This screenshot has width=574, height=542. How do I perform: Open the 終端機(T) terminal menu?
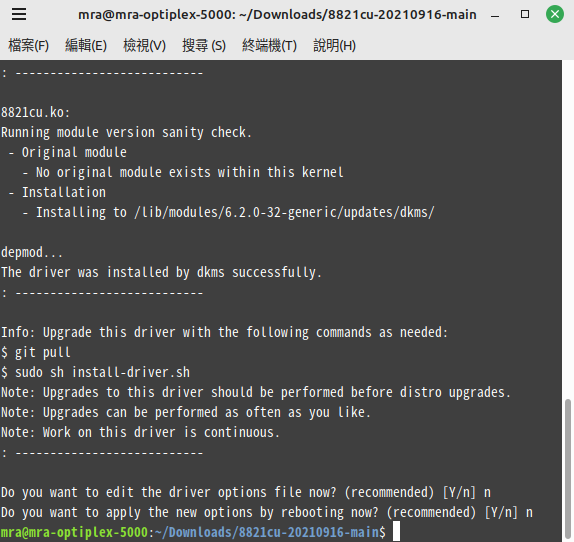coord(269,46)
